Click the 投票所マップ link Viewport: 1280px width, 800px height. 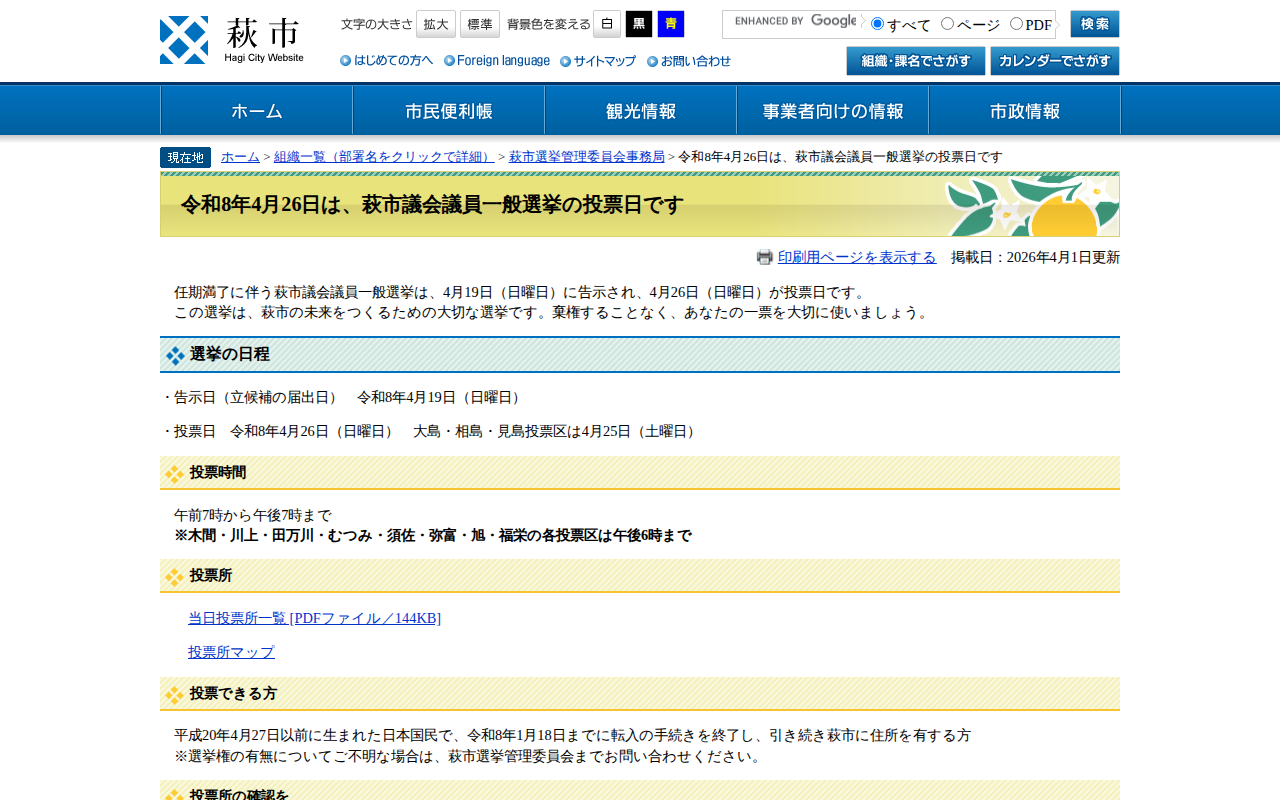[231, 651]
